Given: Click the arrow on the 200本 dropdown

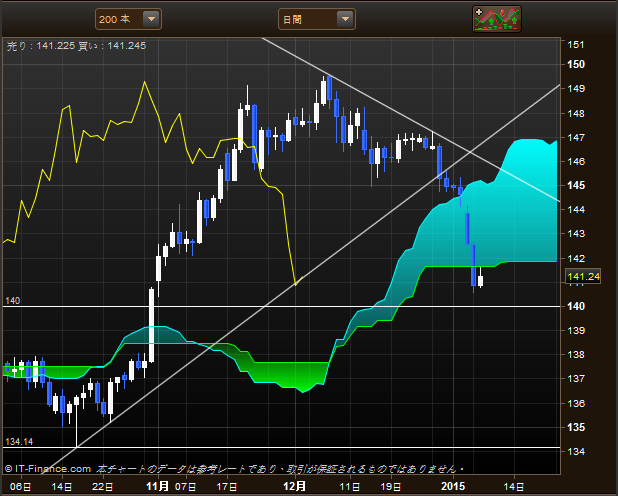Looking at the screenshot, I should (x=151, y=19).
